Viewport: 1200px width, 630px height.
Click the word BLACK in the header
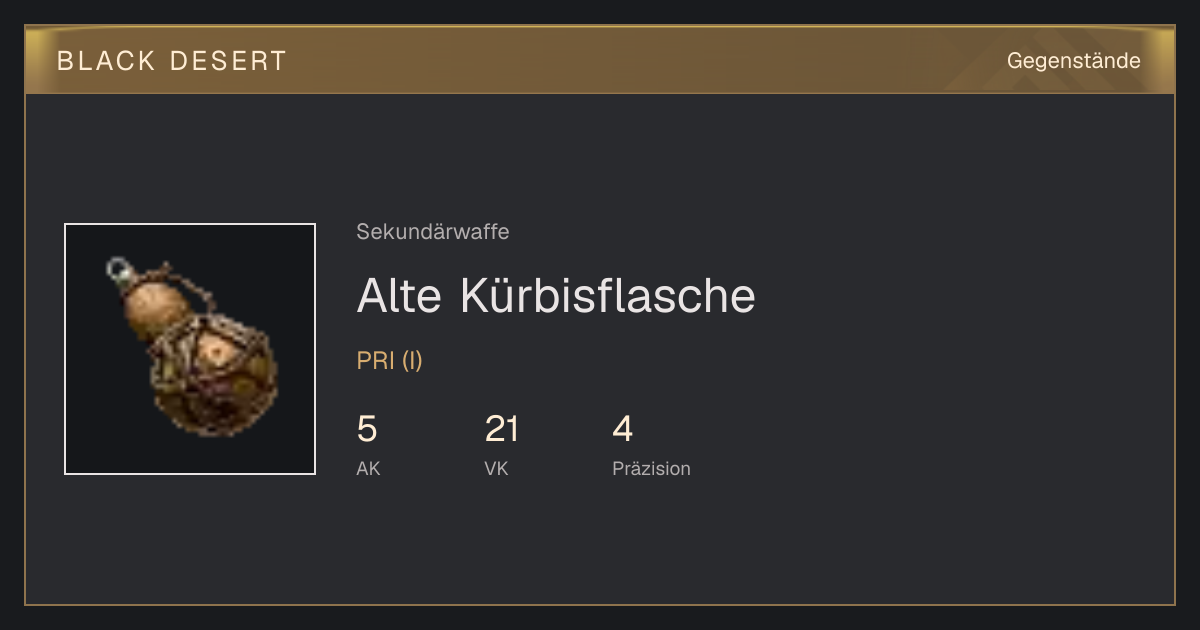pyautogui.click(x=107, y=61)
